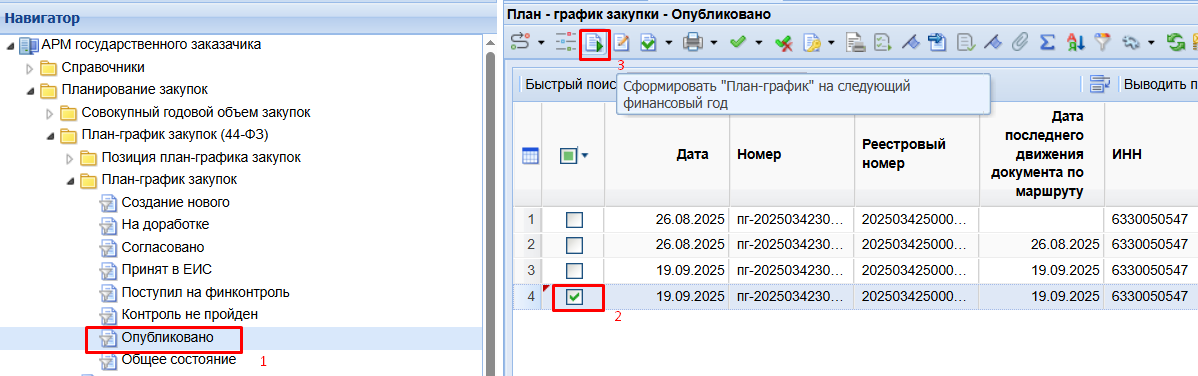Check the checkbox in row 3
The width and height of the screenshot is (1198, 376).
(x=574, y=271)
